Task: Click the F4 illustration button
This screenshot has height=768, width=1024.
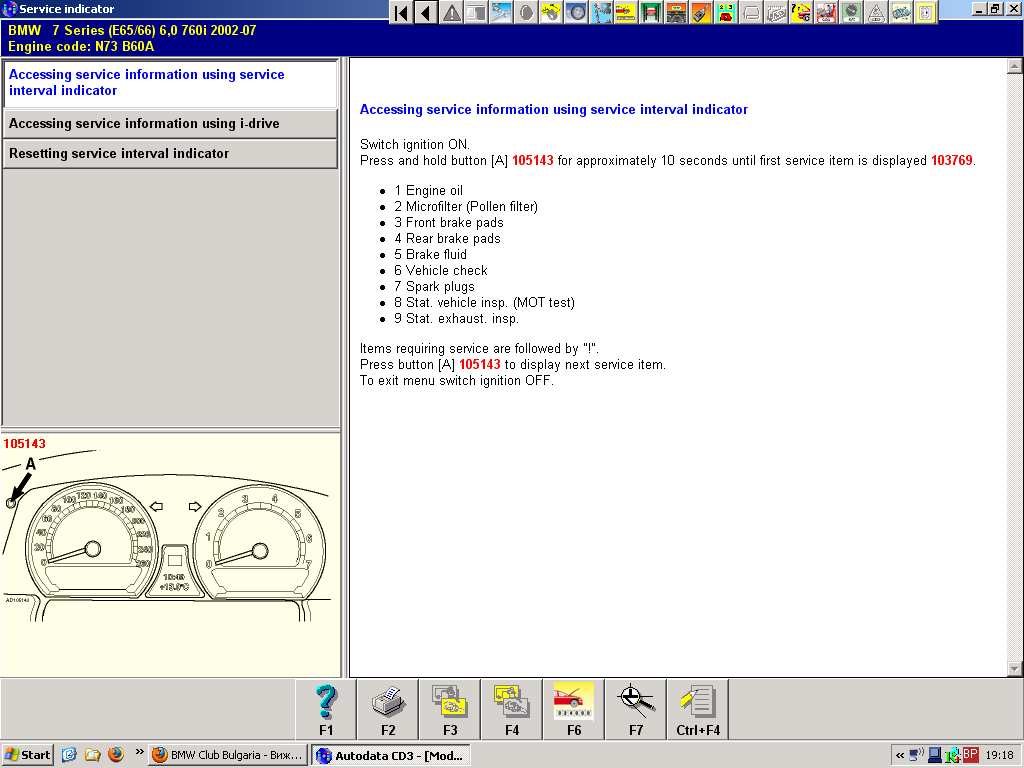Action: (512, 709)
